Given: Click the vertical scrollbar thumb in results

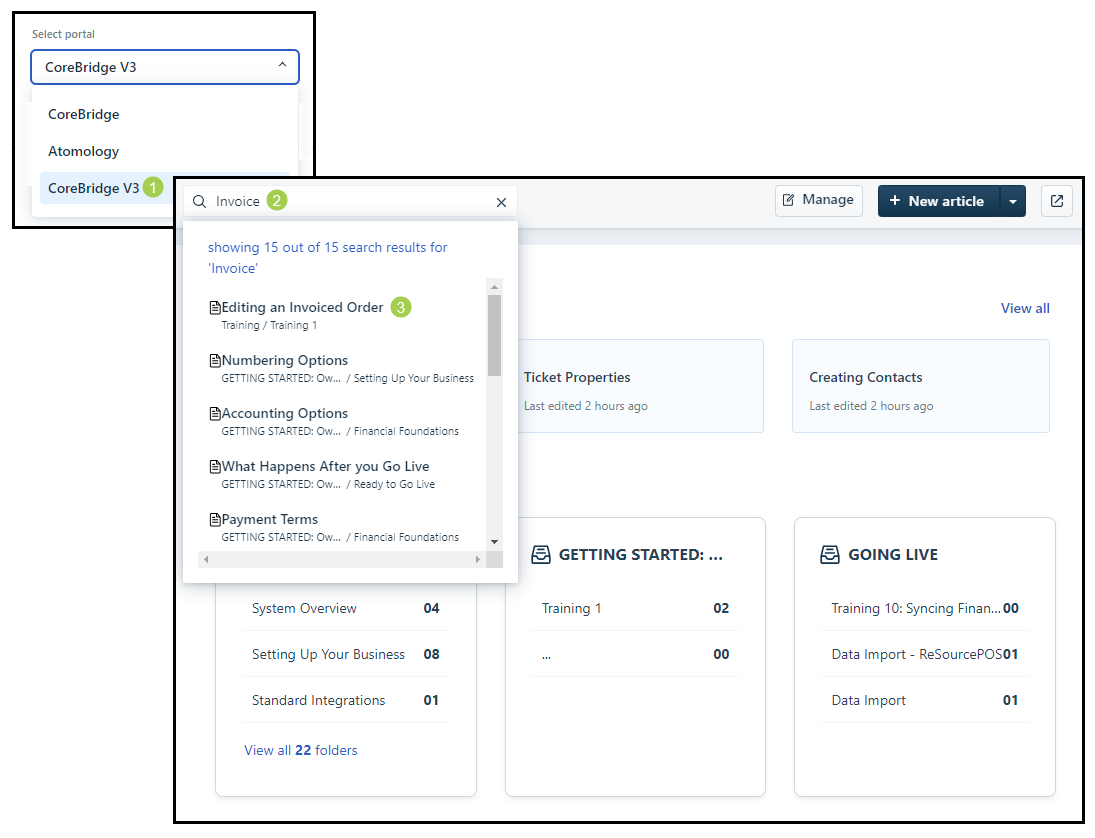Looking at the screenshot, I should pos(494,335).
